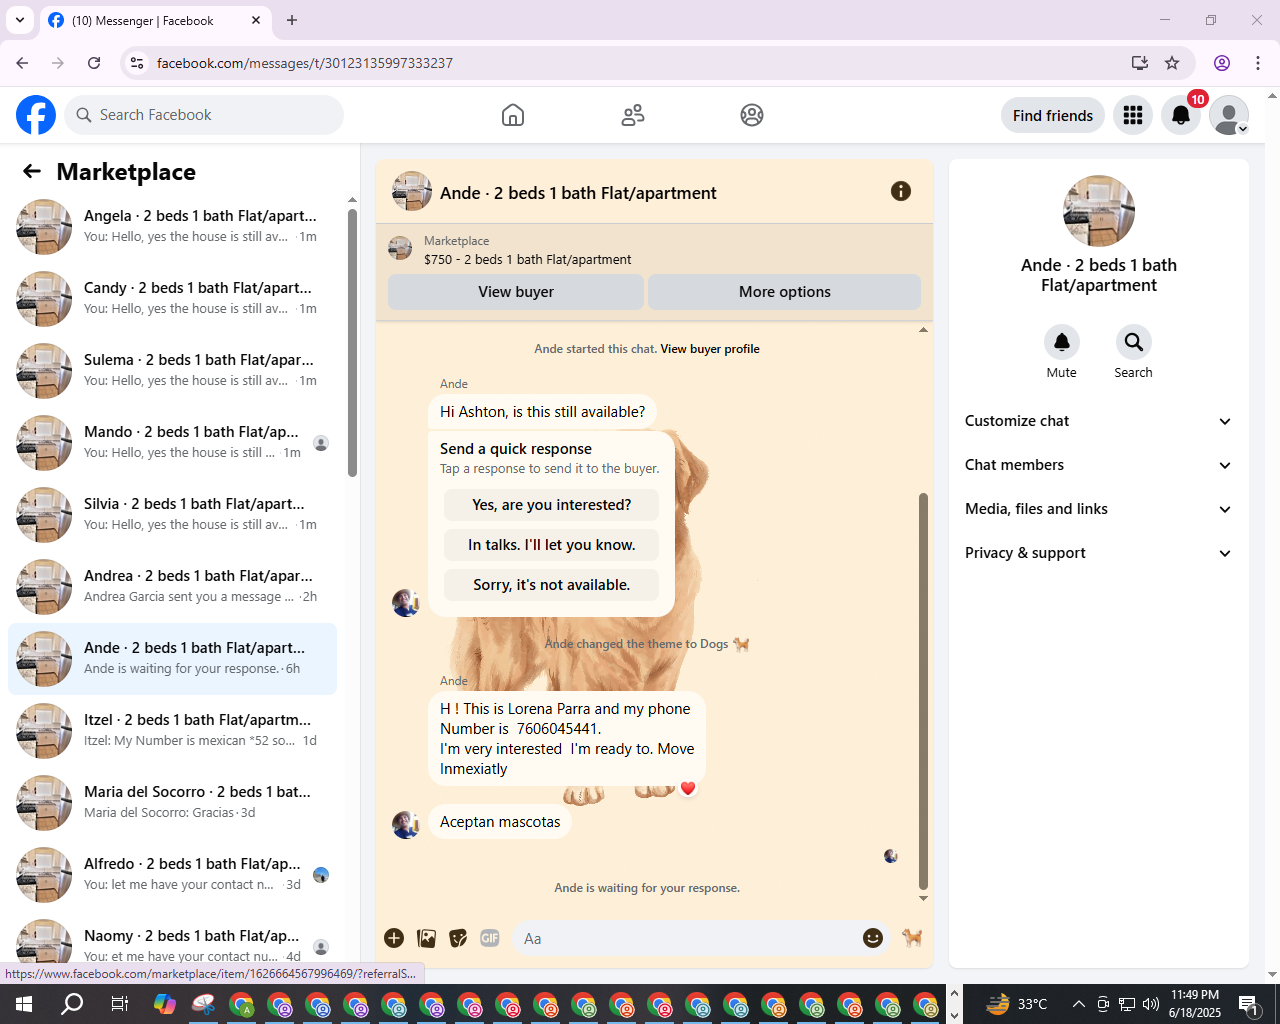Click the More options button
The width and height of the screenshot is (1280, 1024).
click(x=785, y=292)
